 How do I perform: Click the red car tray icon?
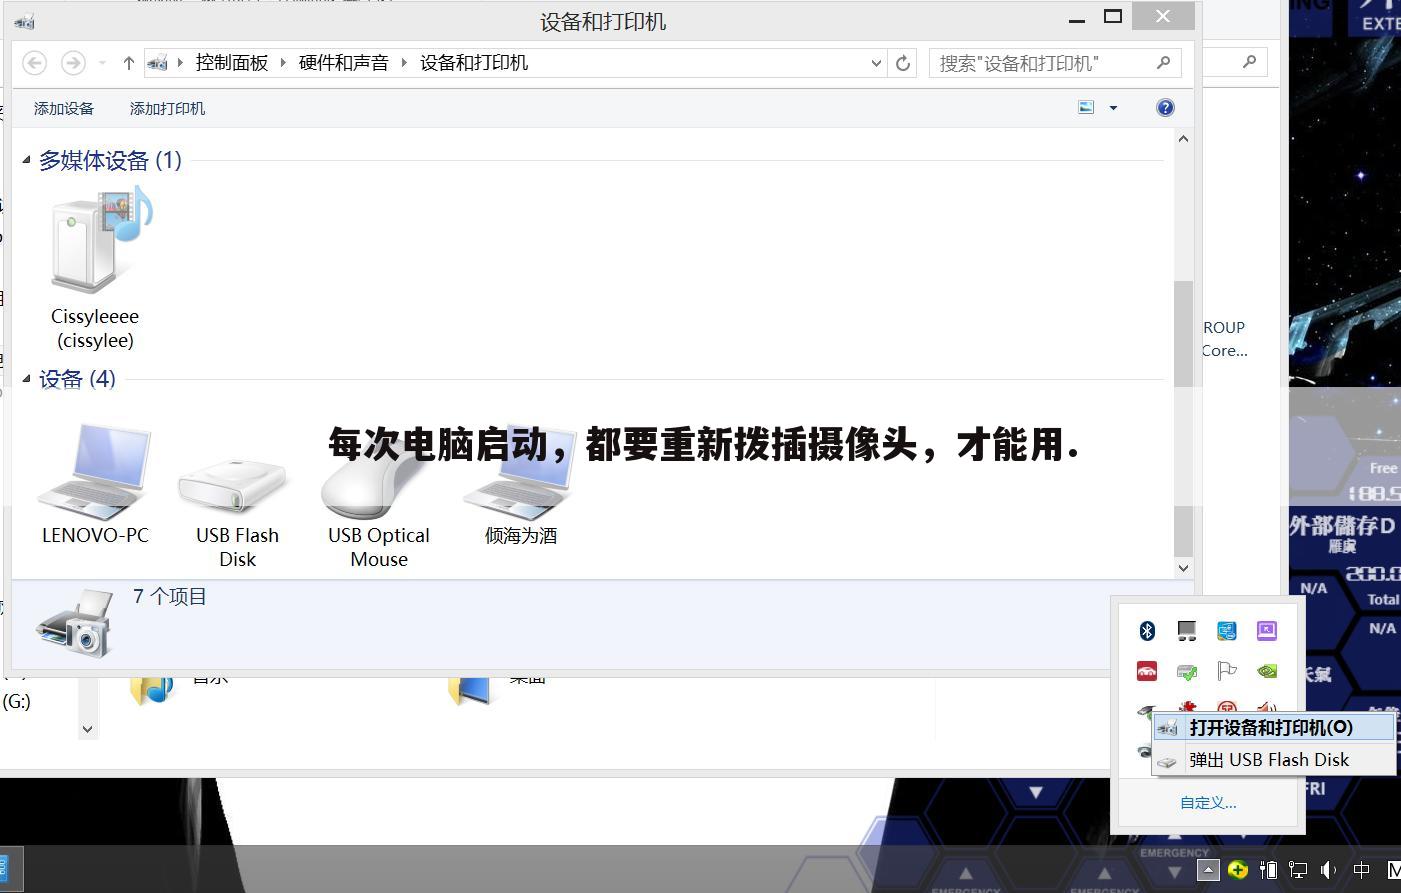click(x=1147, y=671)
